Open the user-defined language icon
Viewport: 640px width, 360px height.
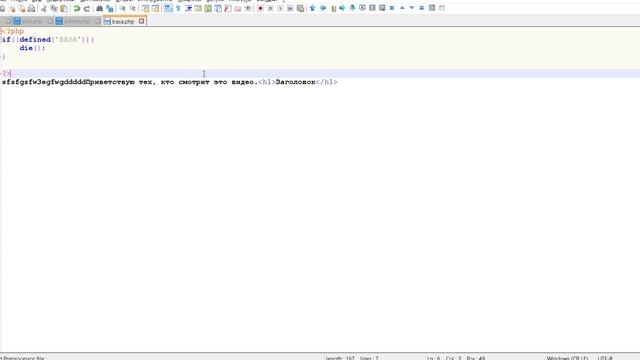coord(198,8)
